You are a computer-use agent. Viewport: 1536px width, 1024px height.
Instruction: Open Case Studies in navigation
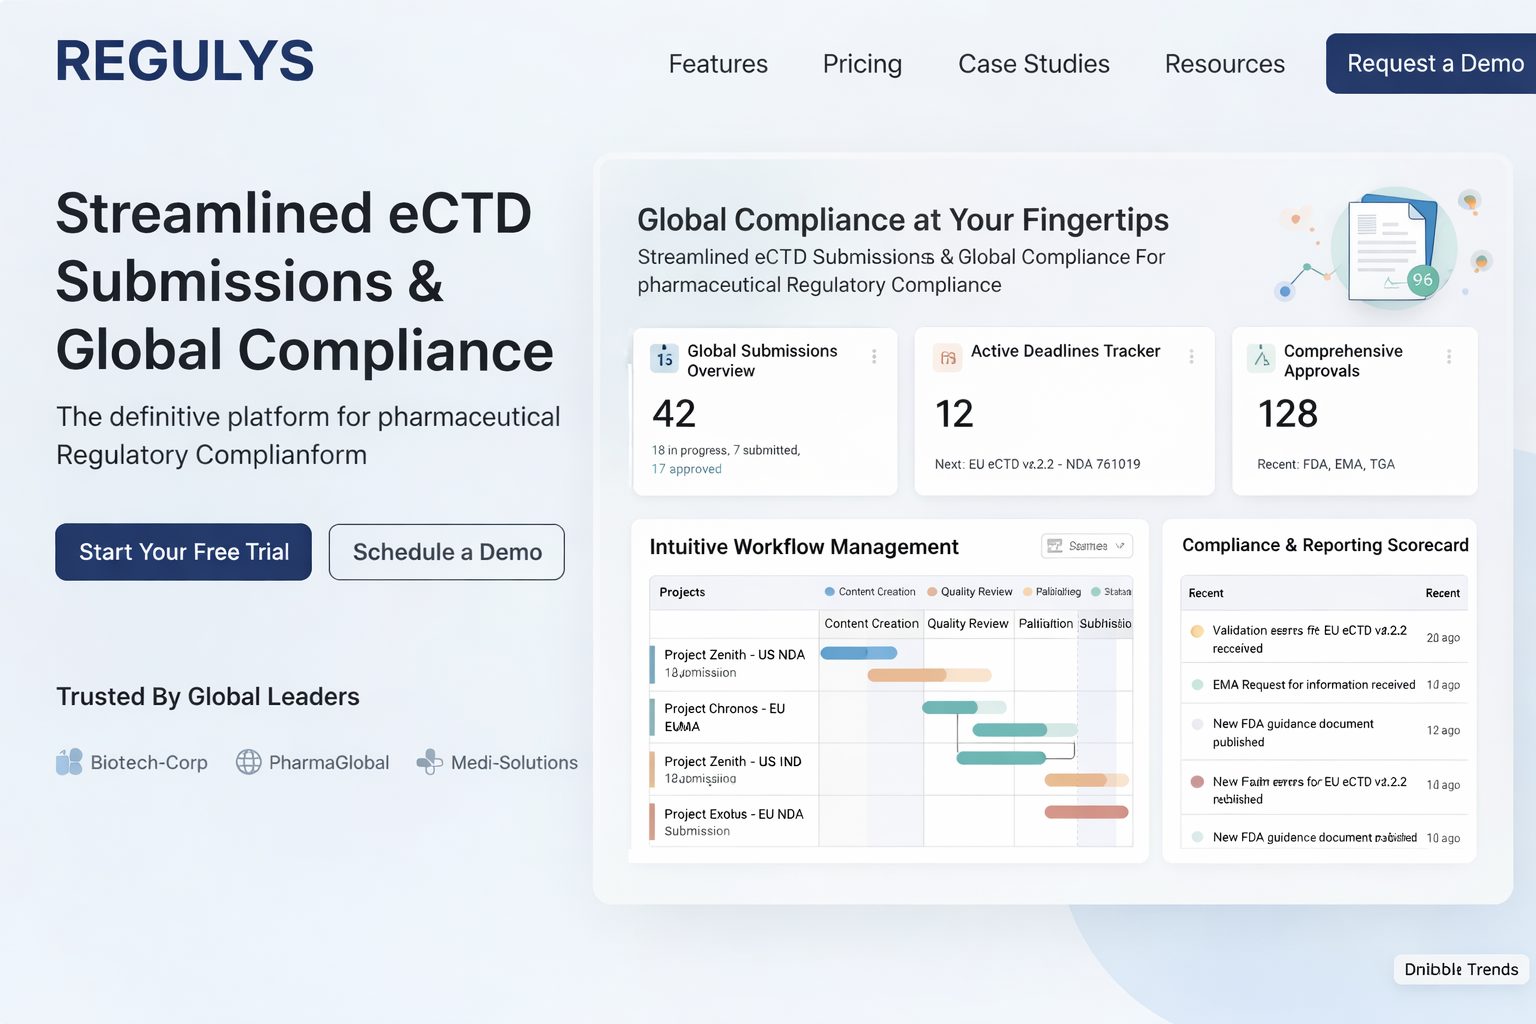pos(1034,64)
